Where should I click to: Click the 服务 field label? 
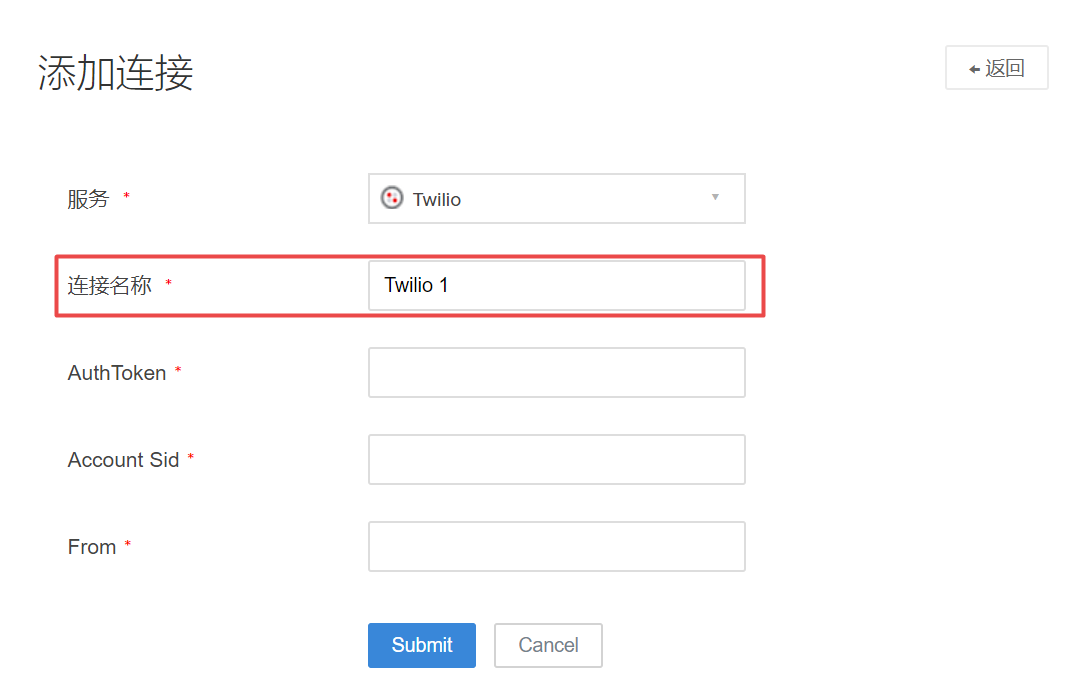(x=88, y=199)
